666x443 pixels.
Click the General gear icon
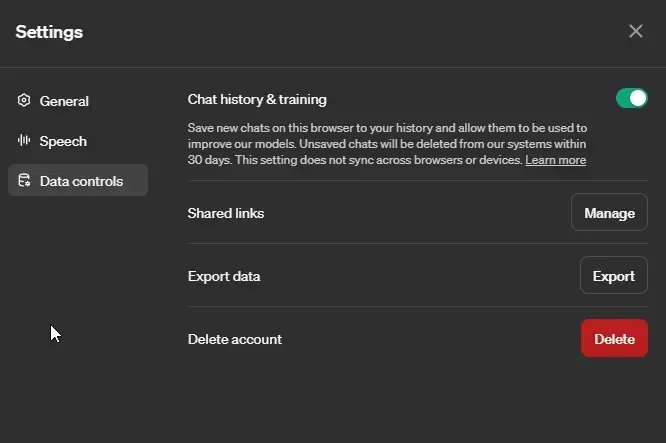pyautogui.click(x=24, y=101)
